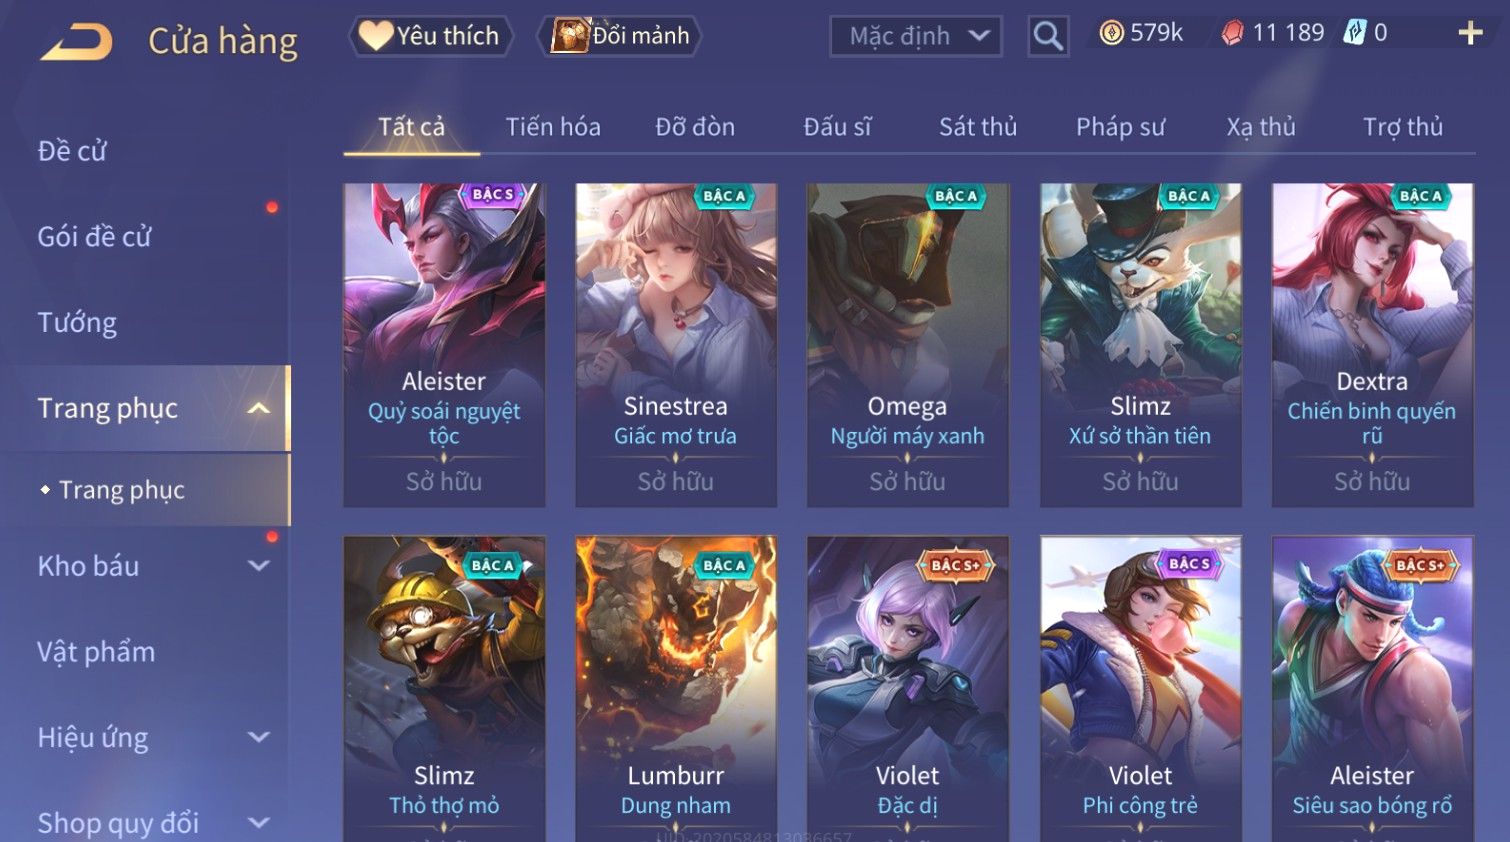This screenshot has height=842, width=1510.
Task: Select the Sinestrea Giấc mơ trưa skin card
Action: click(676, 345)
